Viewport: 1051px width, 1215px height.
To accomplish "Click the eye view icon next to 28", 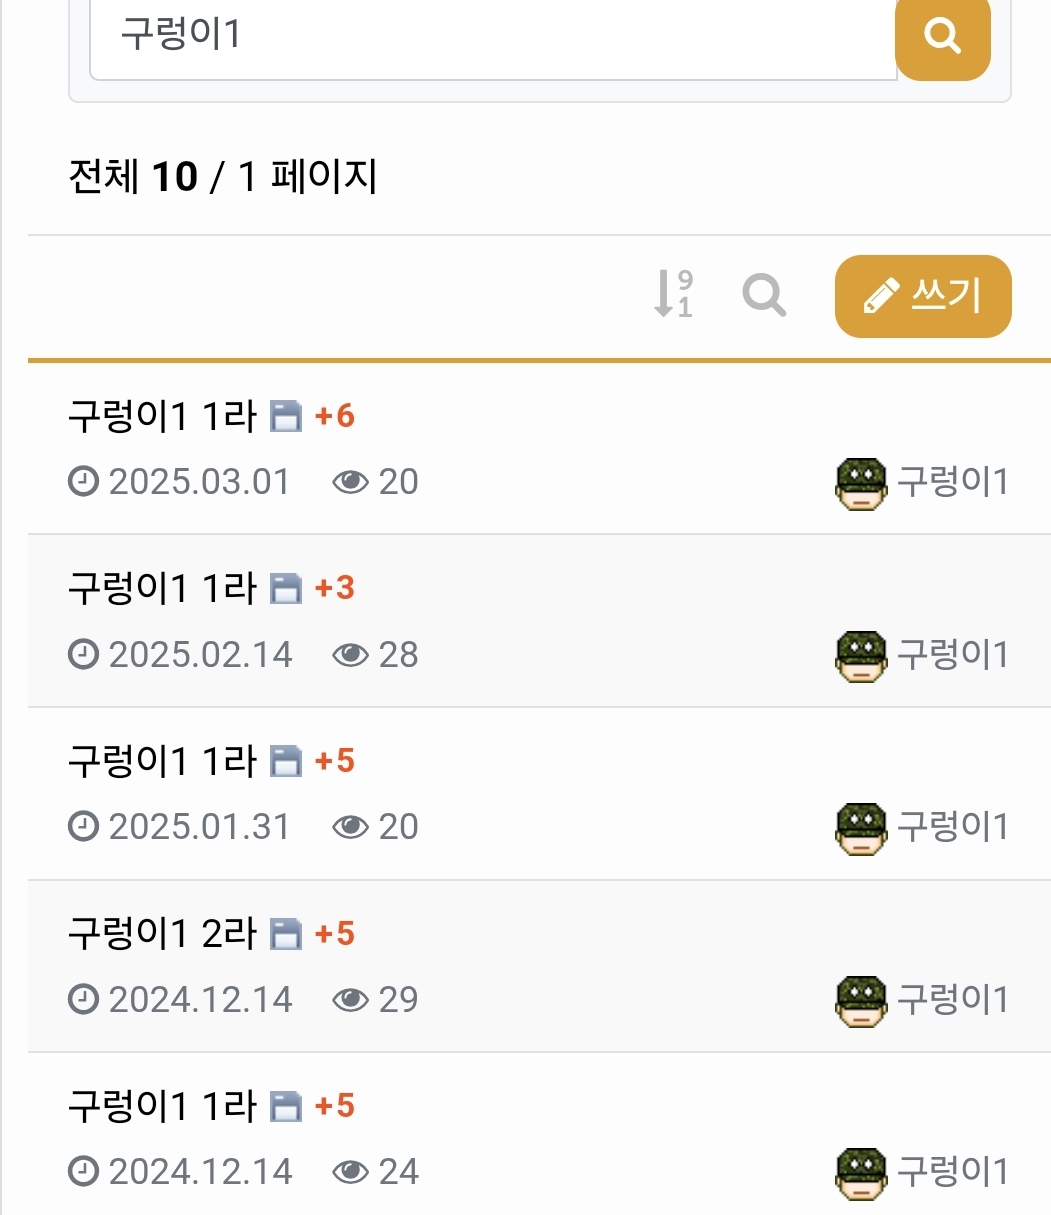I will click(350, 655).
